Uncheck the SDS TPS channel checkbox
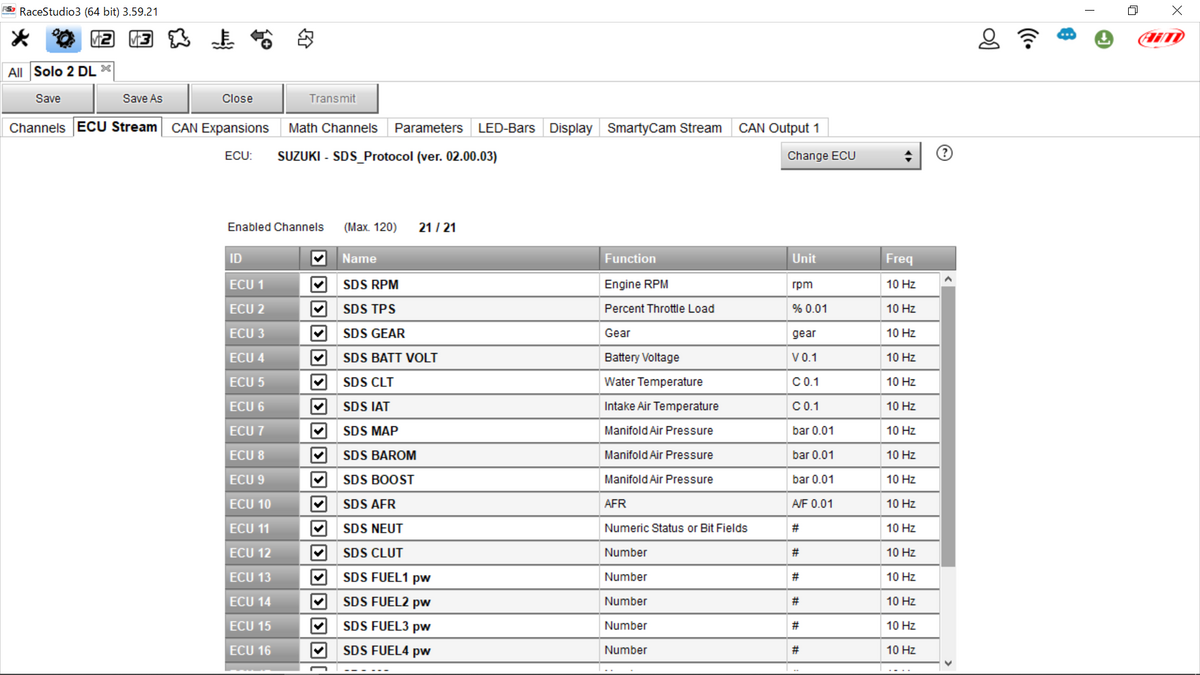The height and width of the screenshot is (675, 1200). click(x=319, y=309)
